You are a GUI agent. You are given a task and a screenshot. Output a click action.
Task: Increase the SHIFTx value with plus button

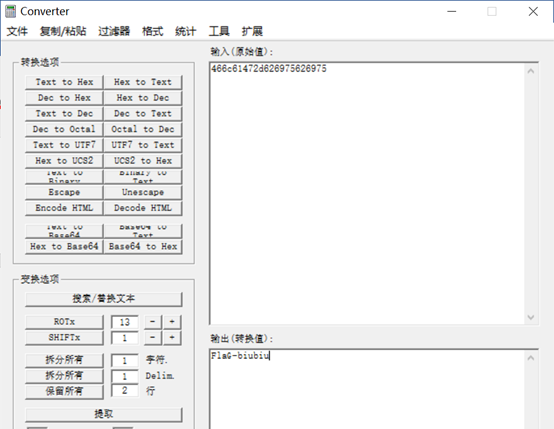[172, 338]
